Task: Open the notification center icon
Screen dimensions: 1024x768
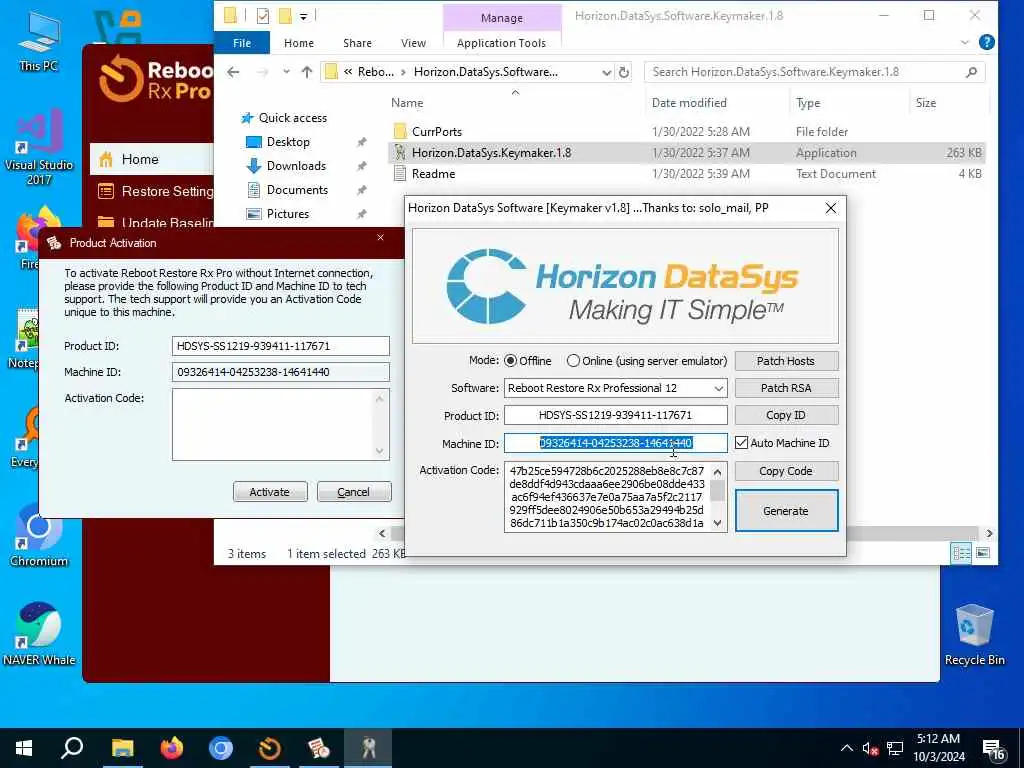Action: click(x=993, y=749)
